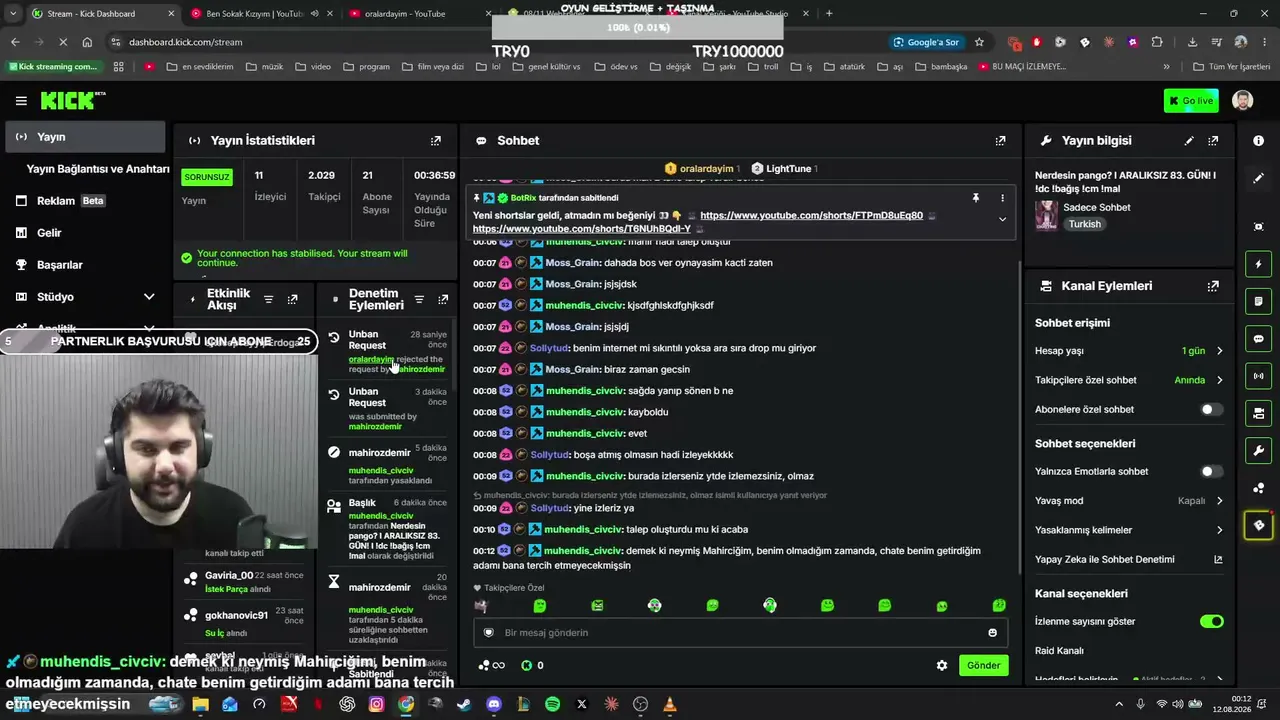The image size is (1280, 720).
Task: Open chat settings gear icon
Action: [x=941, y=665]
